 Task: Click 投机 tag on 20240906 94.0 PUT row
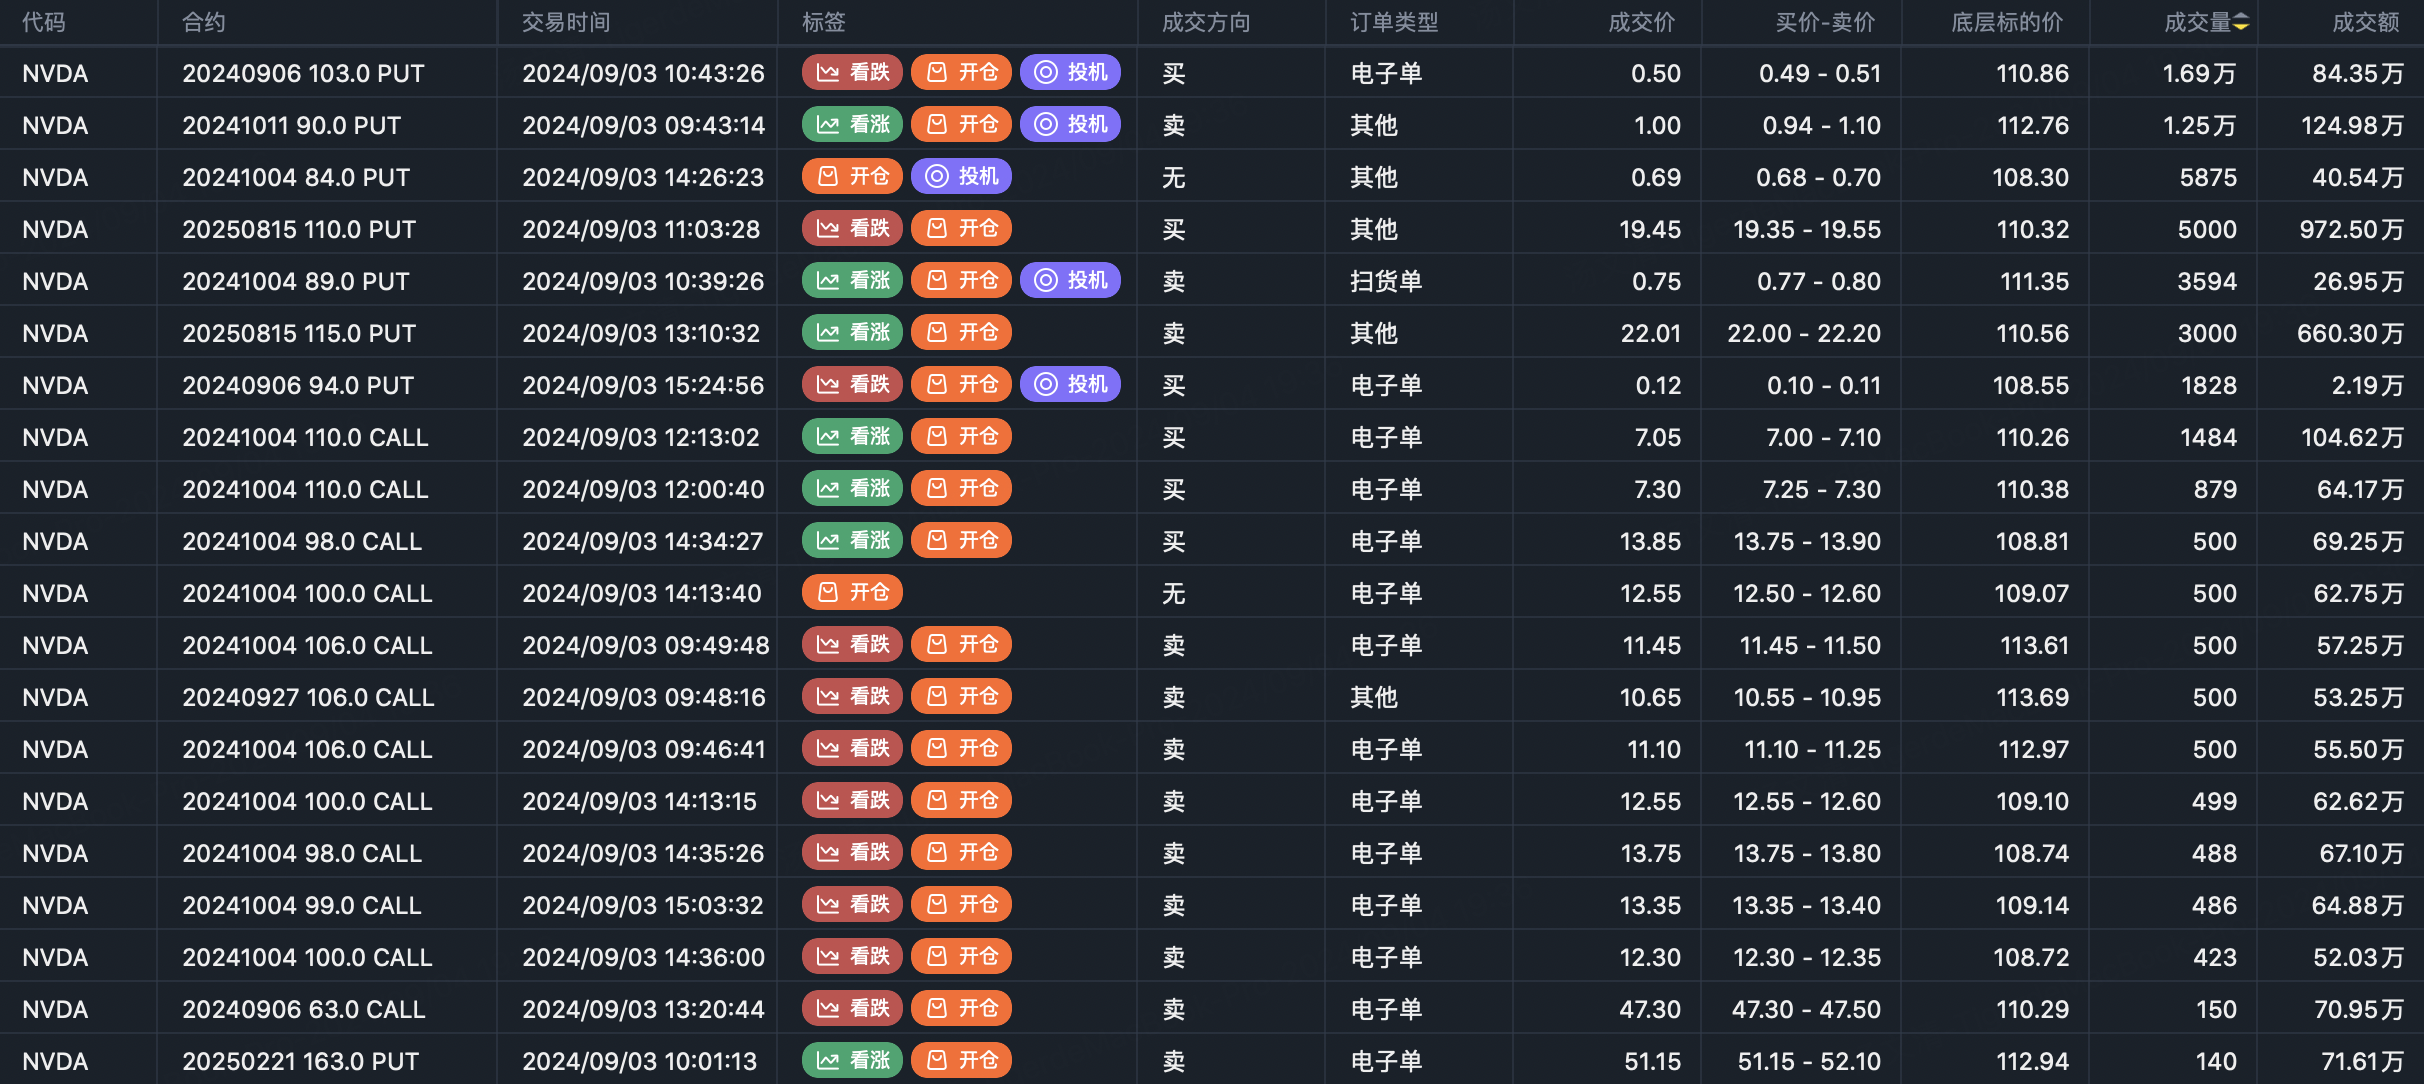click(1071, 384)
